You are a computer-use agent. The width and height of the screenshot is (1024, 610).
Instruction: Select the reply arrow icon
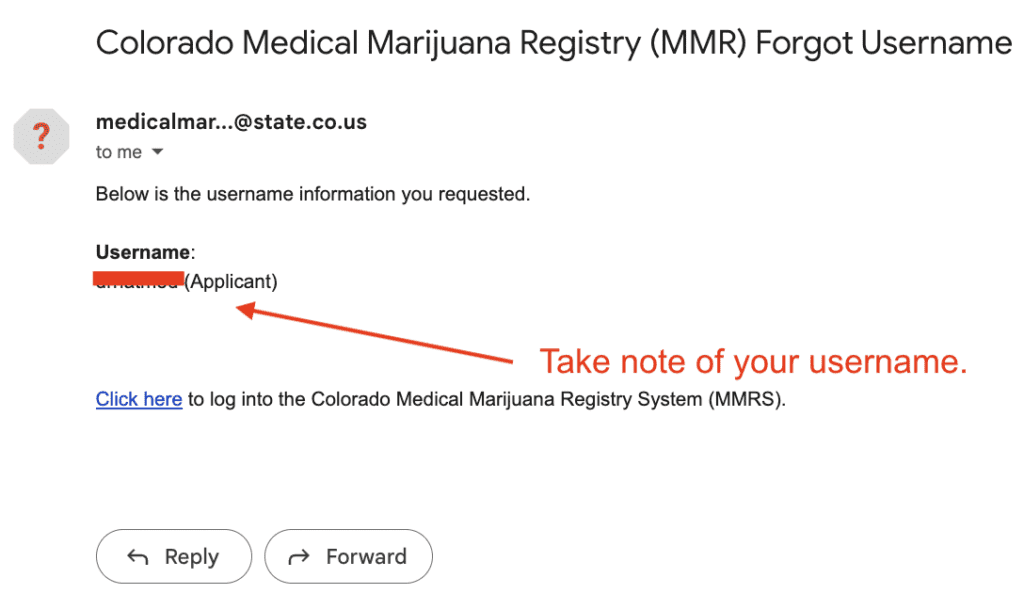tap(138, 557)
